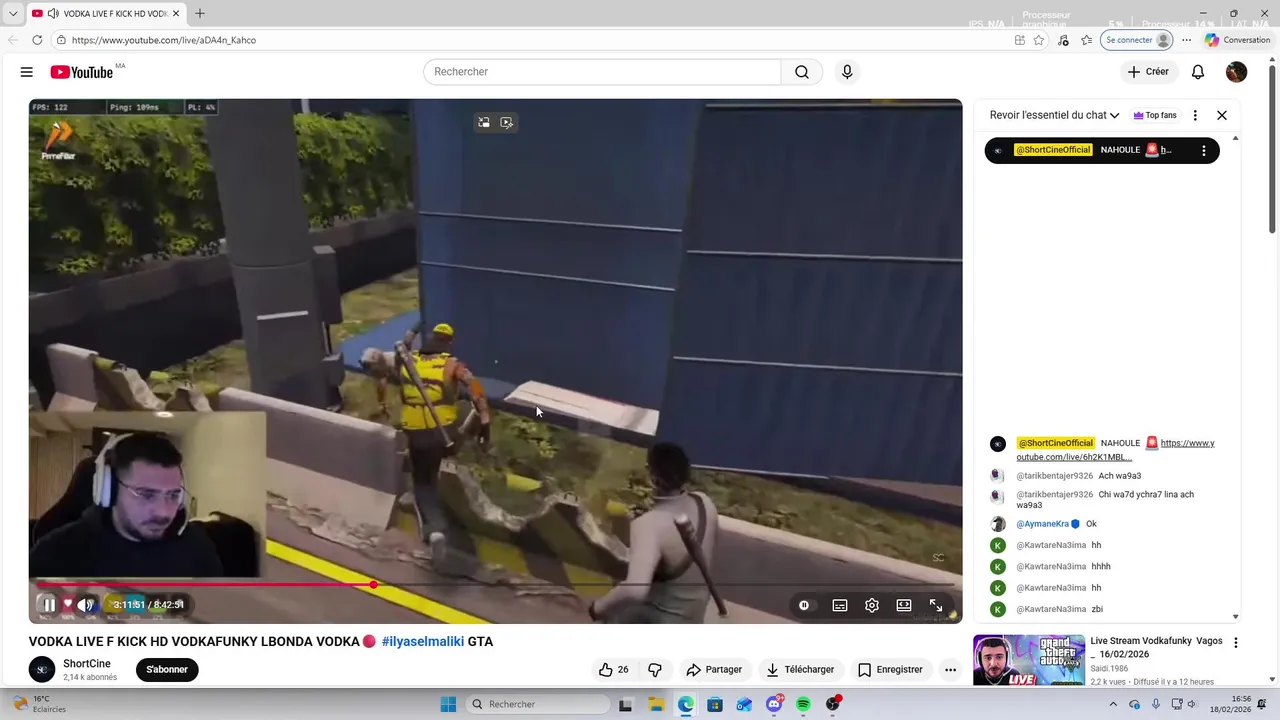Open Edge media control icon
Image resolution: width=1280 pixels, height=720 pixels.
point(1063,40)
